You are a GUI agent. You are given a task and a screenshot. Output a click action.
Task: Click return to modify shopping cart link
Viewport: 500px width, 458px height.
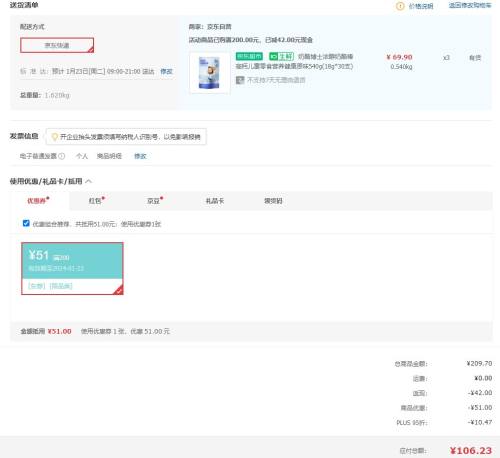[470, 5]
